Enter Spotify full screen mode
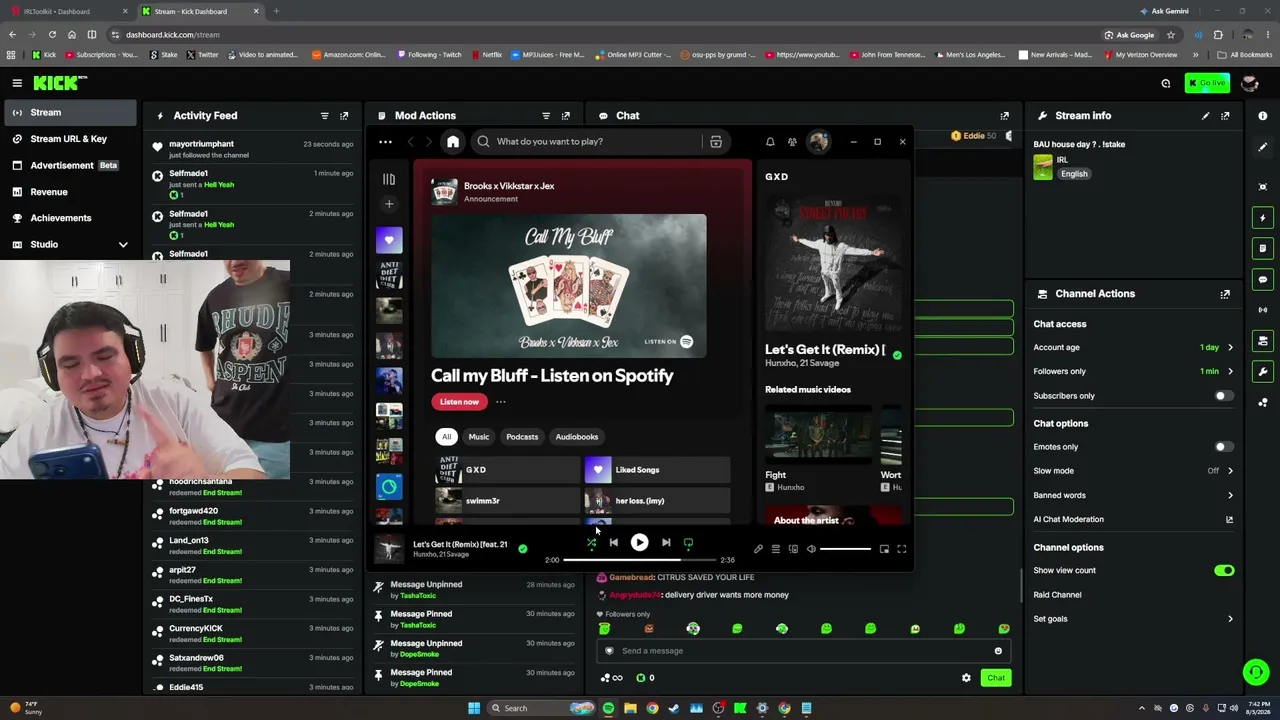The image size is (1280, 720). 901,549
